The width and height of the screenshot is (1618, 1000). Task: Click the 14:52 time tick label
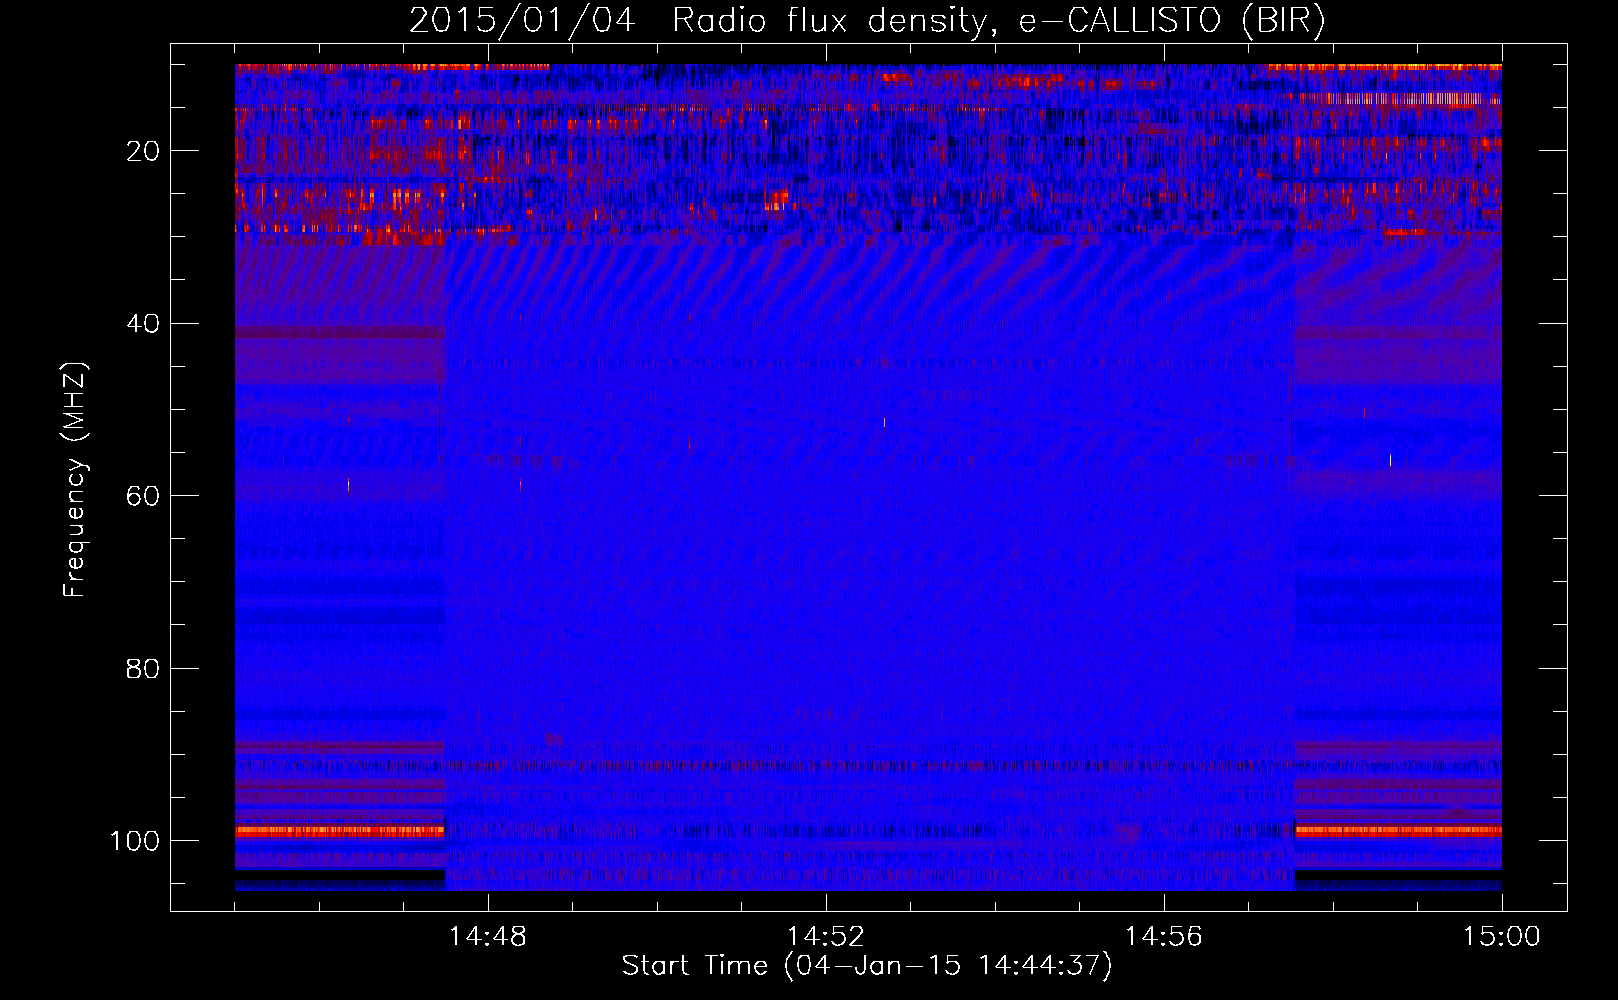tap(825, 937)
